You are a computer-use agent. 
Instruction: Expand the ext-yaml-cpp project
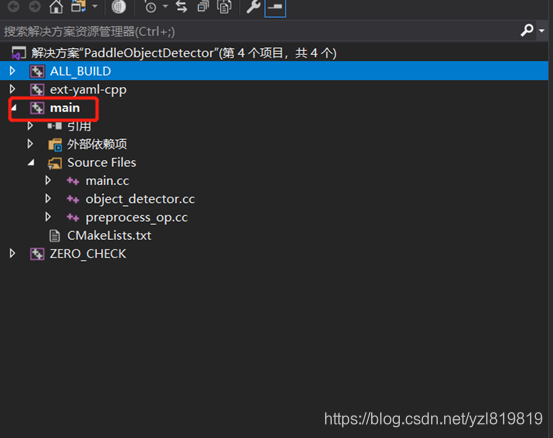(12, 89)
